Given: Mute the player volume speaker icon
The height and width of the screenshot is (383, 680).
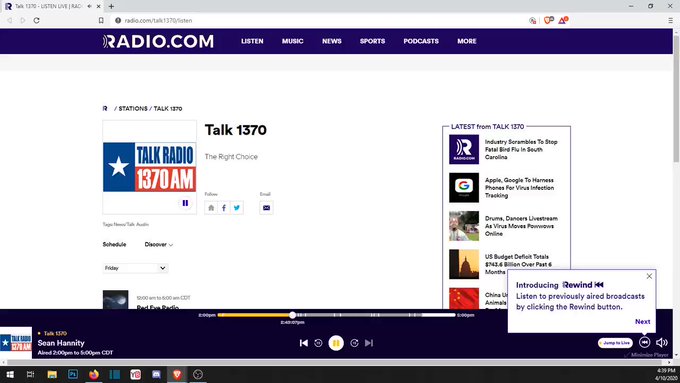Looking at the screenshot, I should click(662, 342).
